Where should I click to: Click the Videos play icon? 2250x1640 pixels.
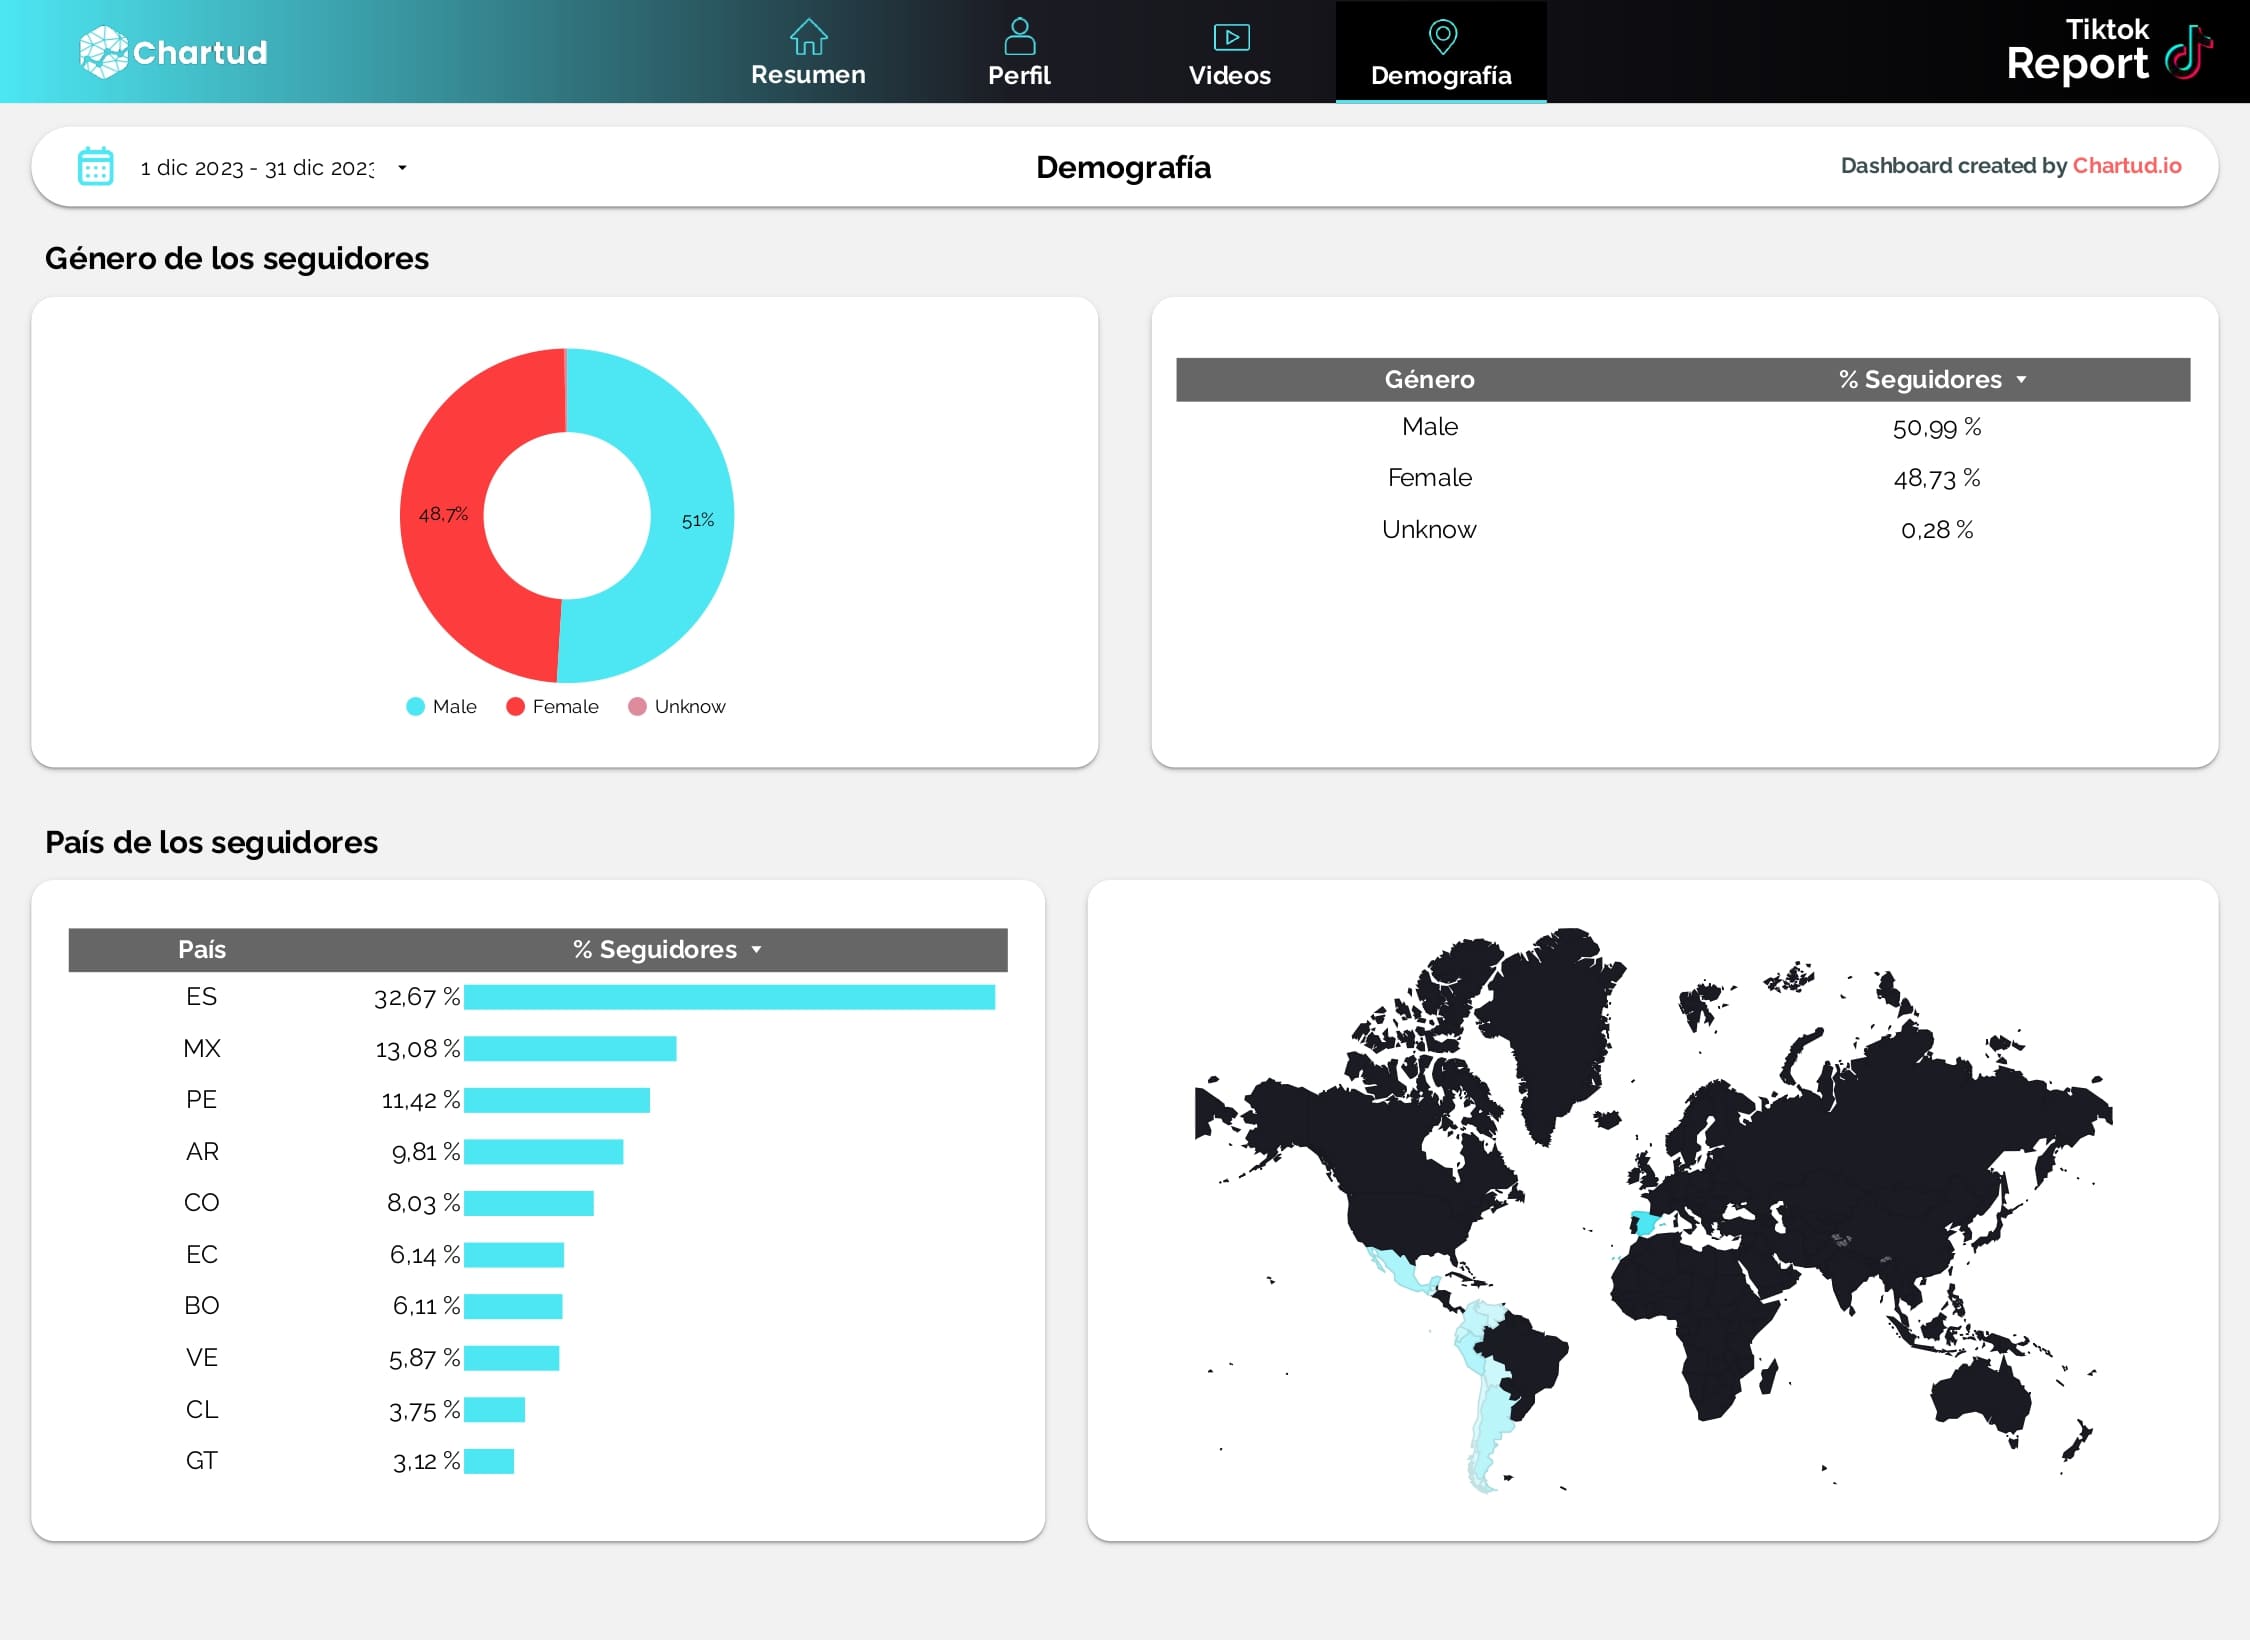1230,38
